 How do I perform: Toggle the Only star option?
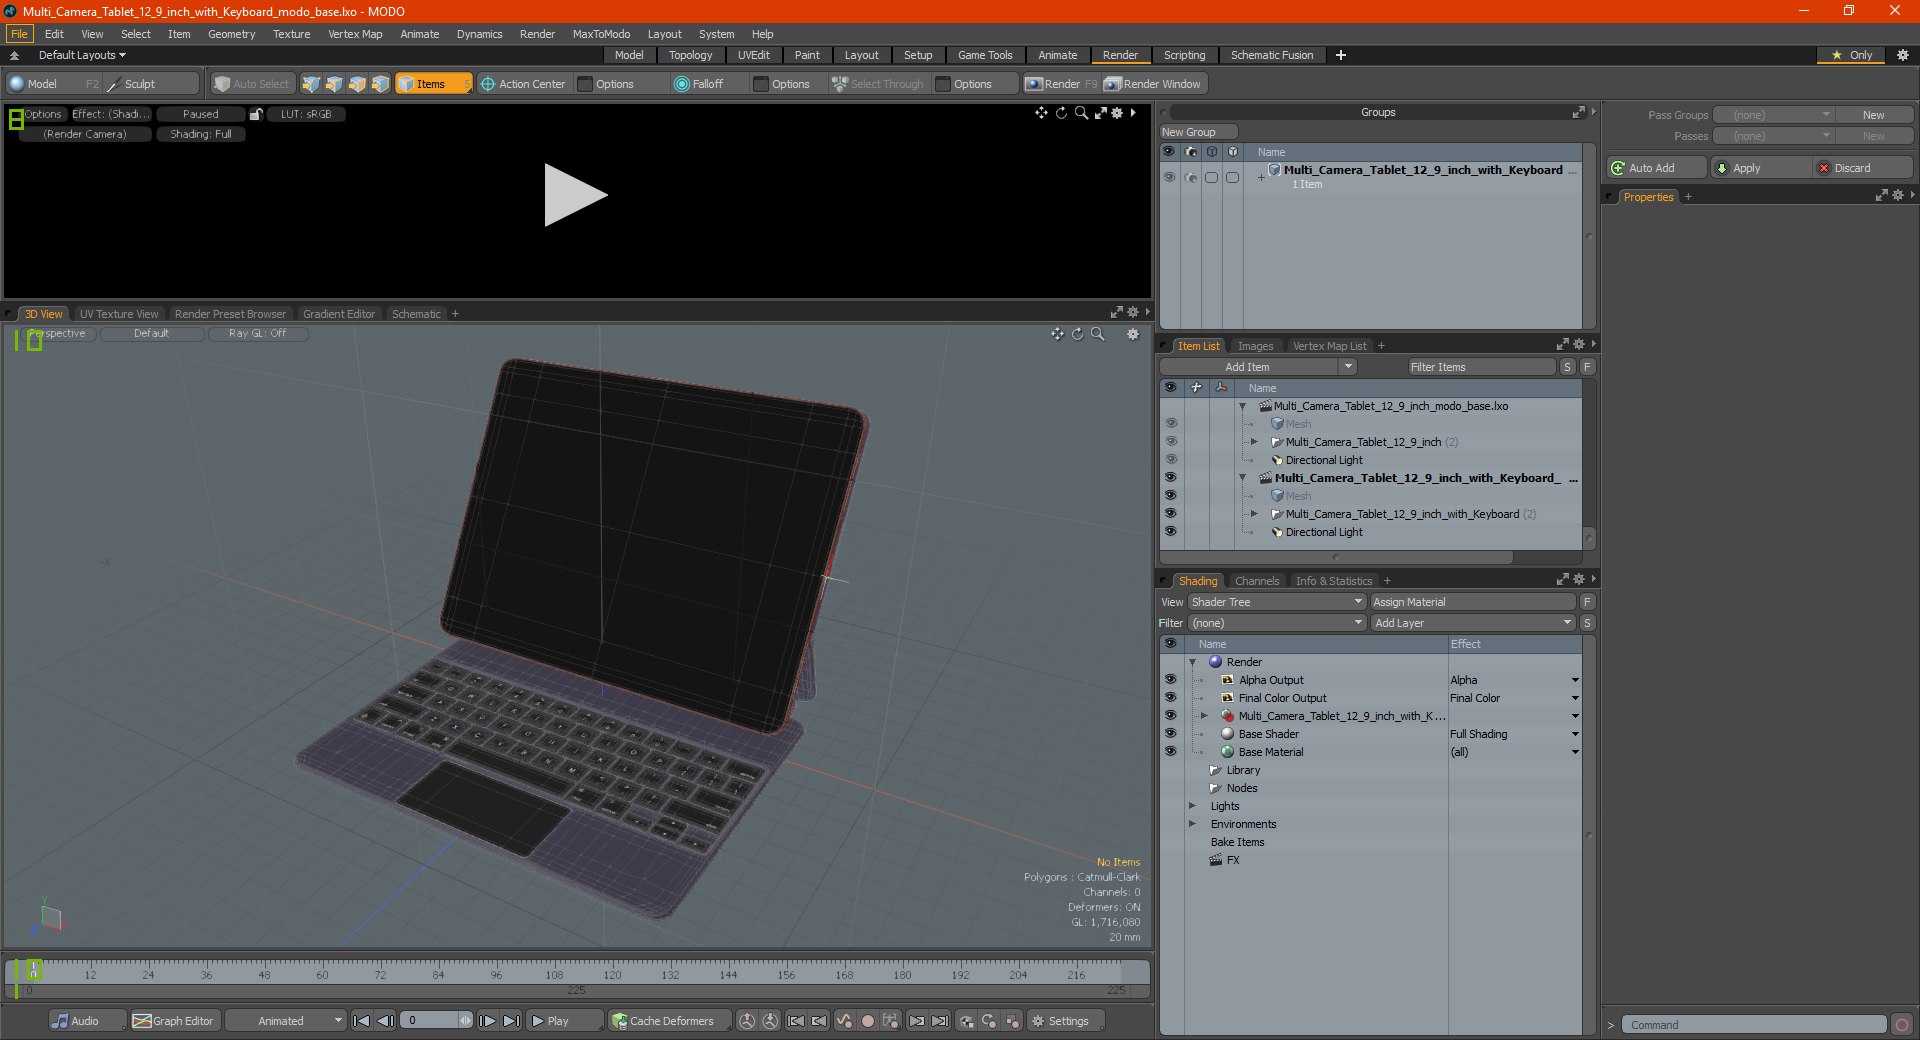[x=1851, y=55]
